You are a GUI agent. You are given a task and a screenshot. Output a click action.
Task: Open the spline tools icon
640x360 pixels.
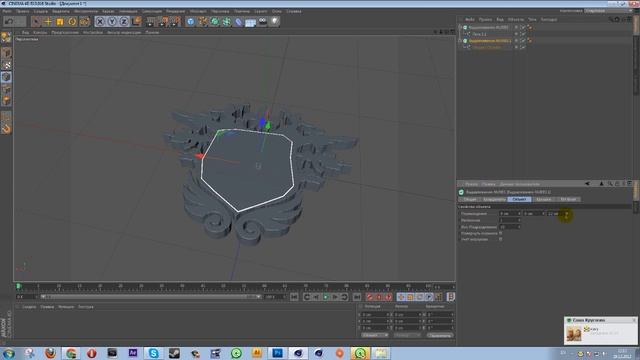(x=202, y=21)
